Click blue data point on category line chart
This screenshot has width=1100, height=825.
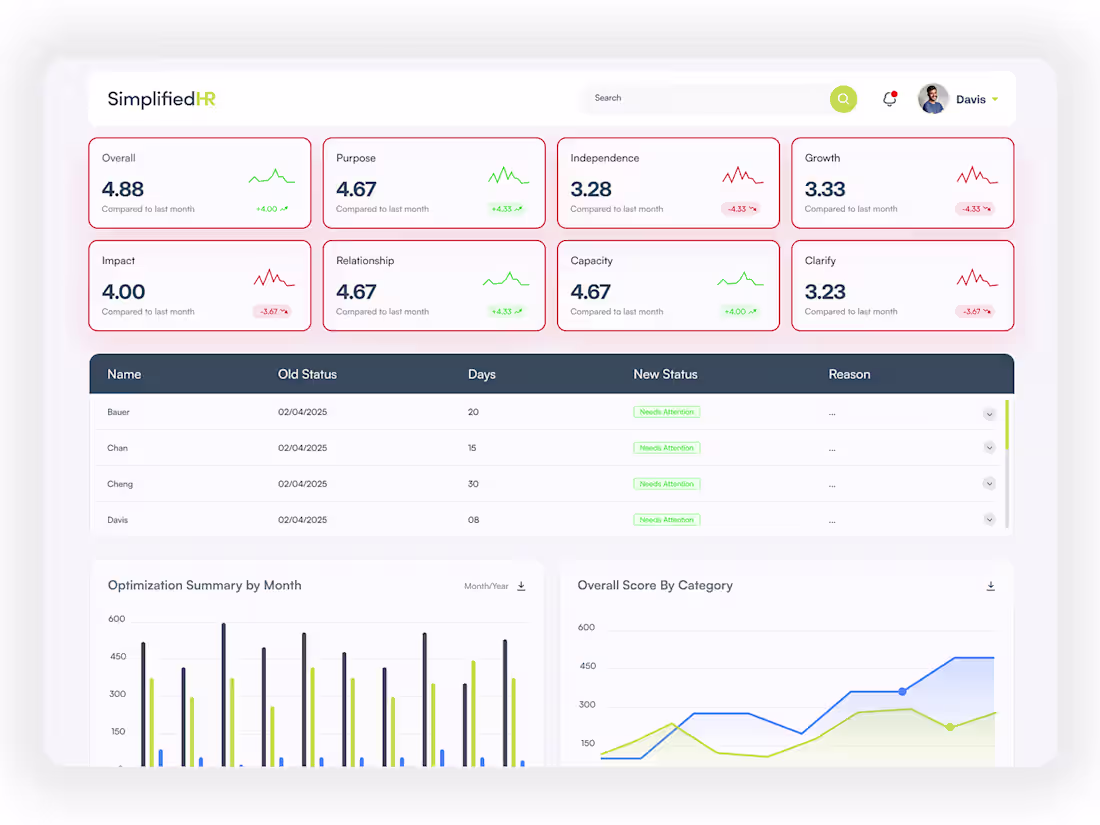[x=902, y=692]
